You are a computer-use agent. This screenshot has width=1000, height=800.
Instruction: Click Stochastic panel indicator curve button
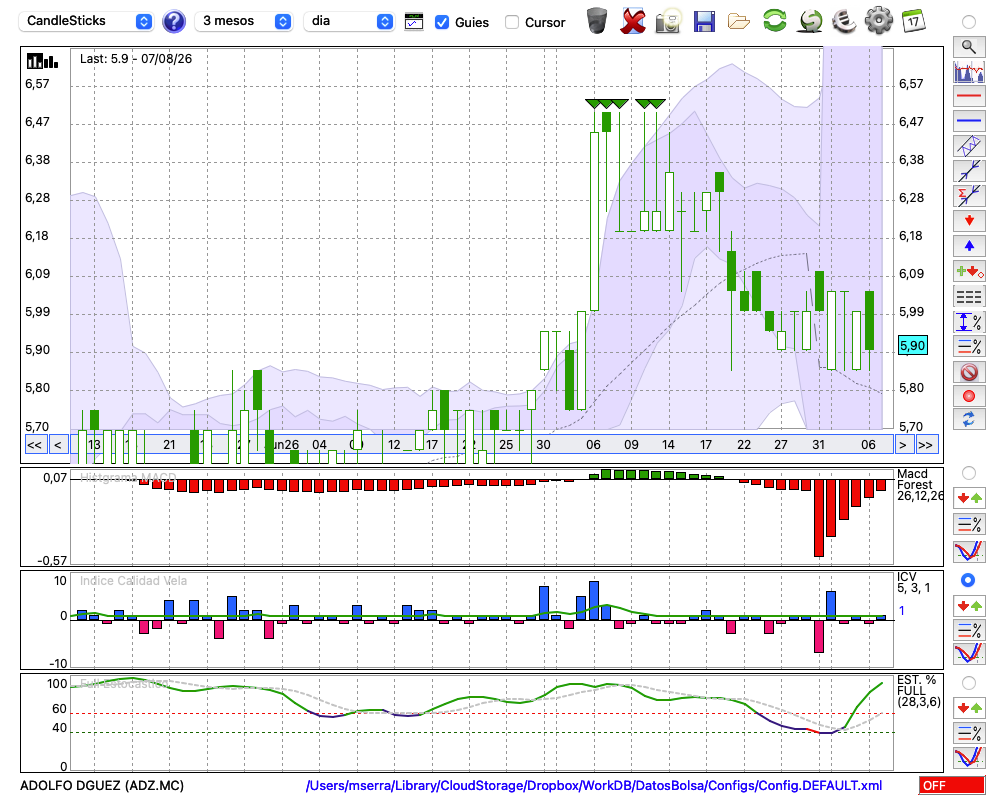point(969,757)
